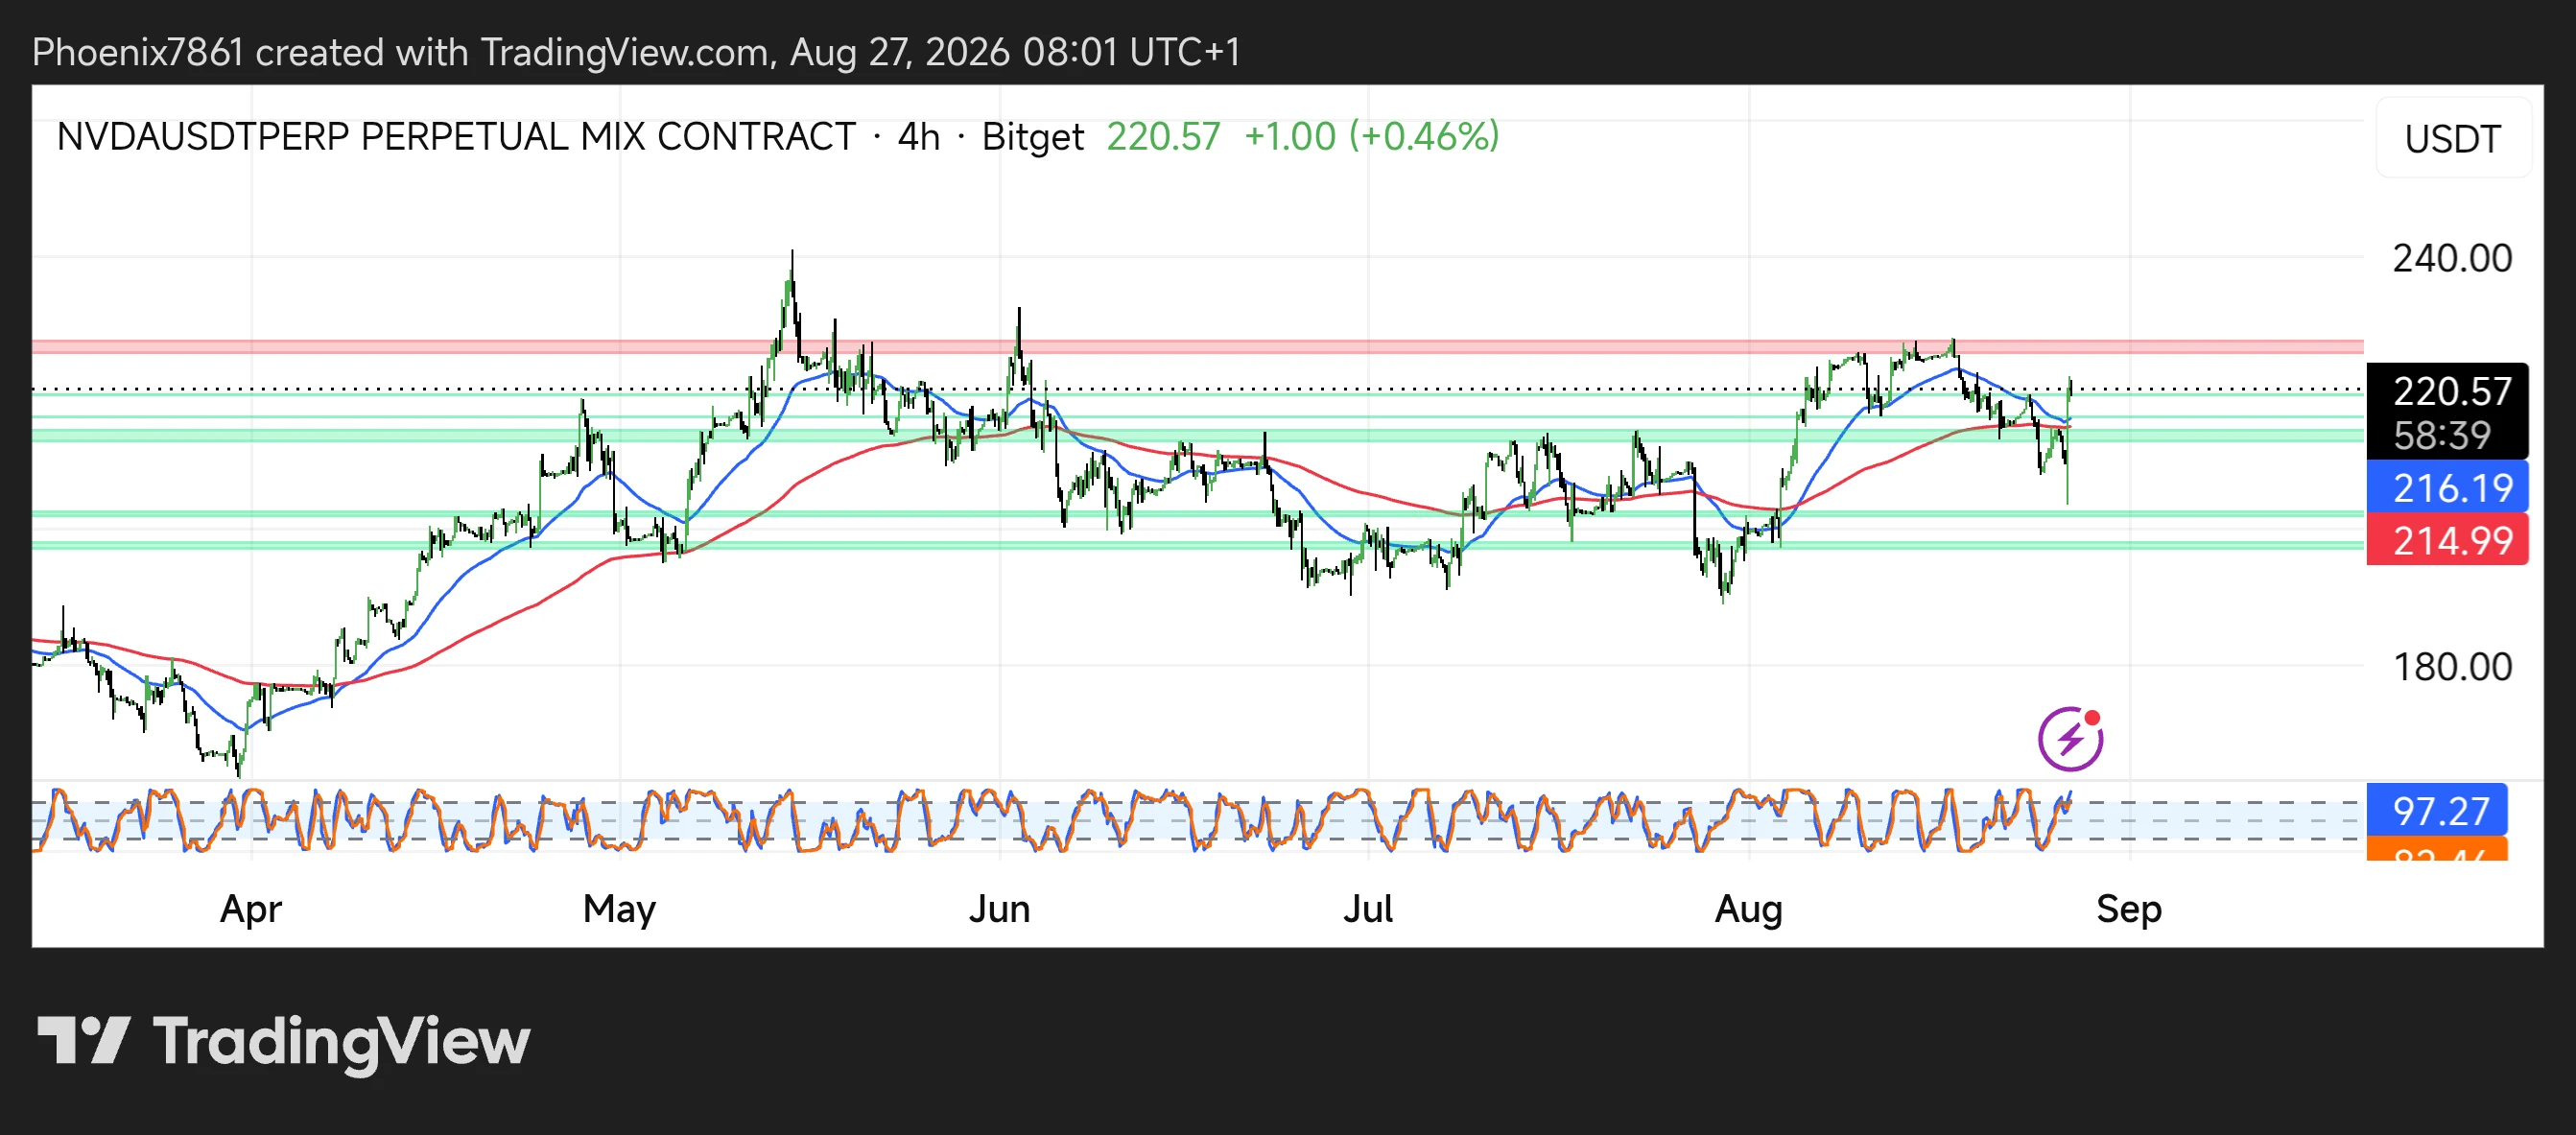
Task: Click the 58:39 candle countdown timer
Action: (x=2442, y=435)
